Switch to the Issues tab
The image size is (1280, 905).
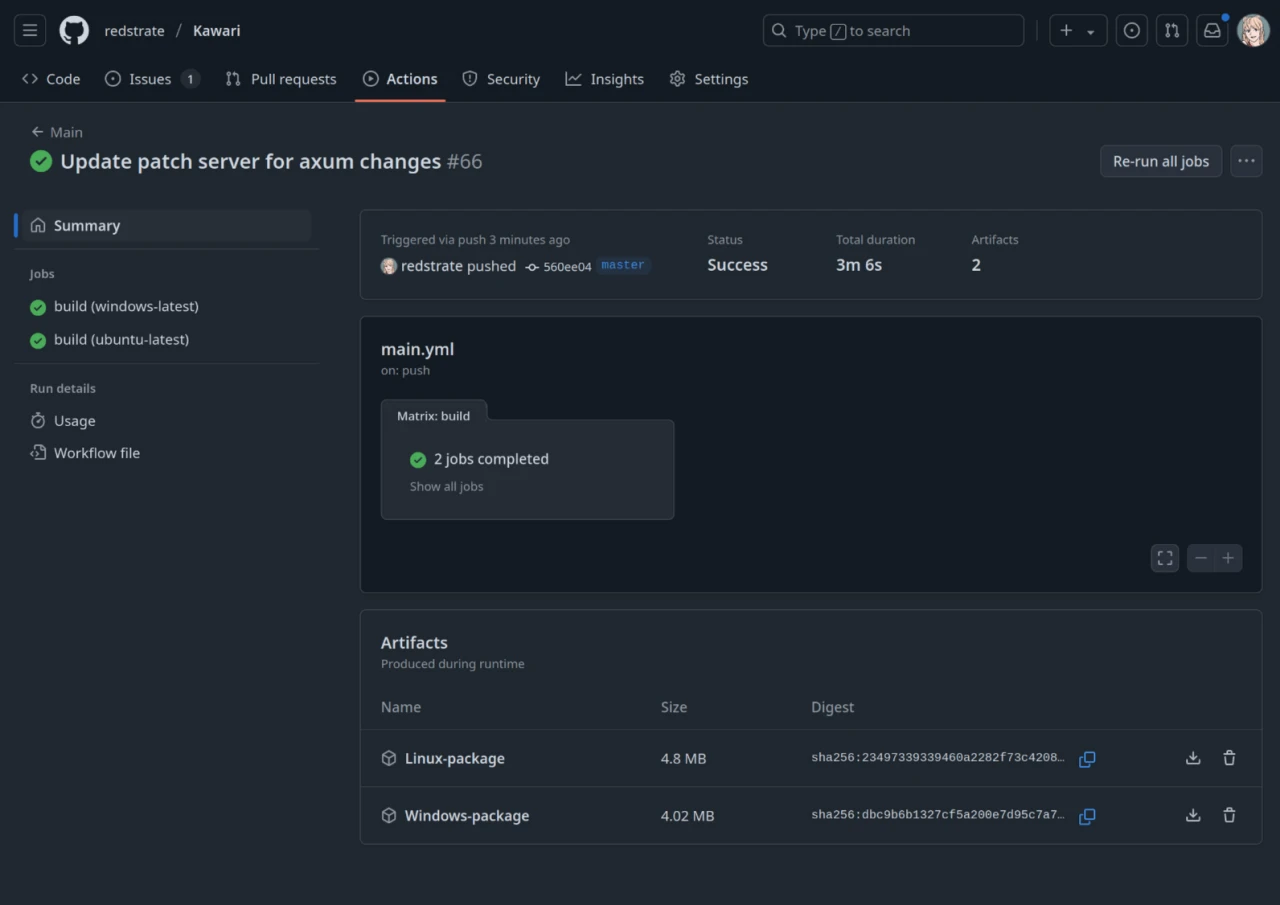[x=152, y=79]
